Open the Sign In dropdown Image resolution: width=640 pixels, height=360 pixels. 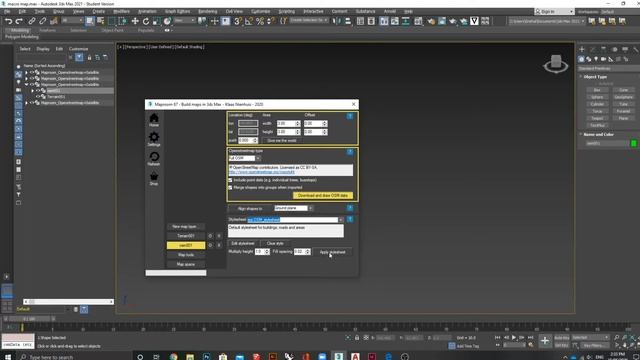554,11
